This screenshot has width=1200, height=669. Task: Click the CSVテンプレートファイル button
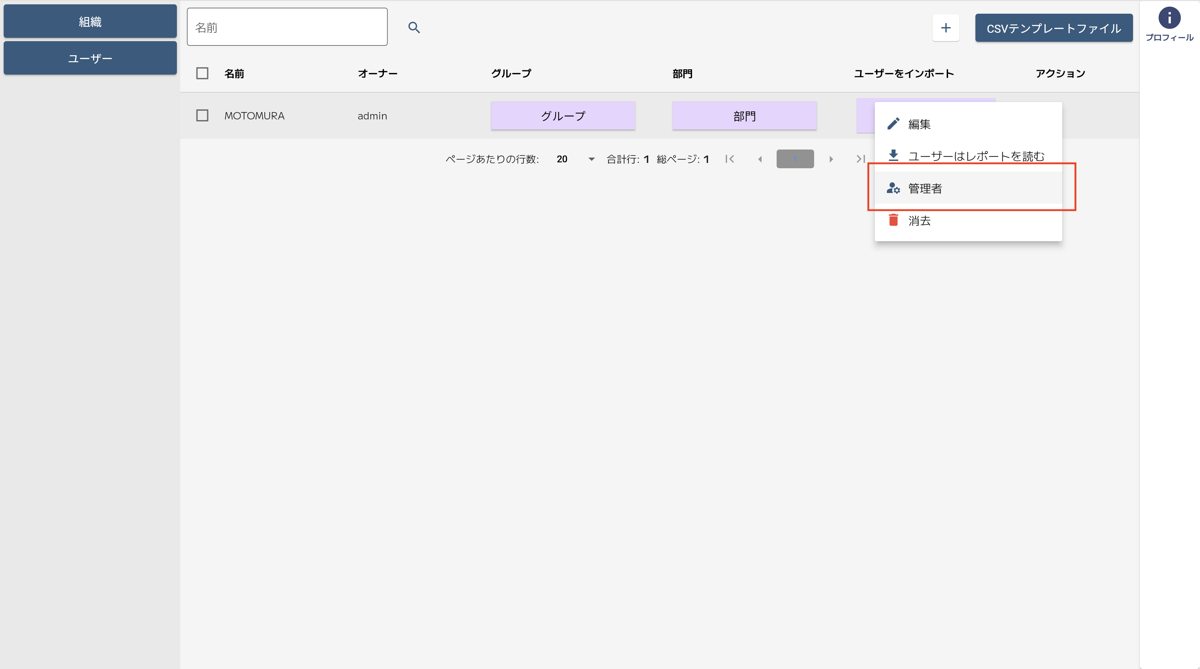[1053, 28]
